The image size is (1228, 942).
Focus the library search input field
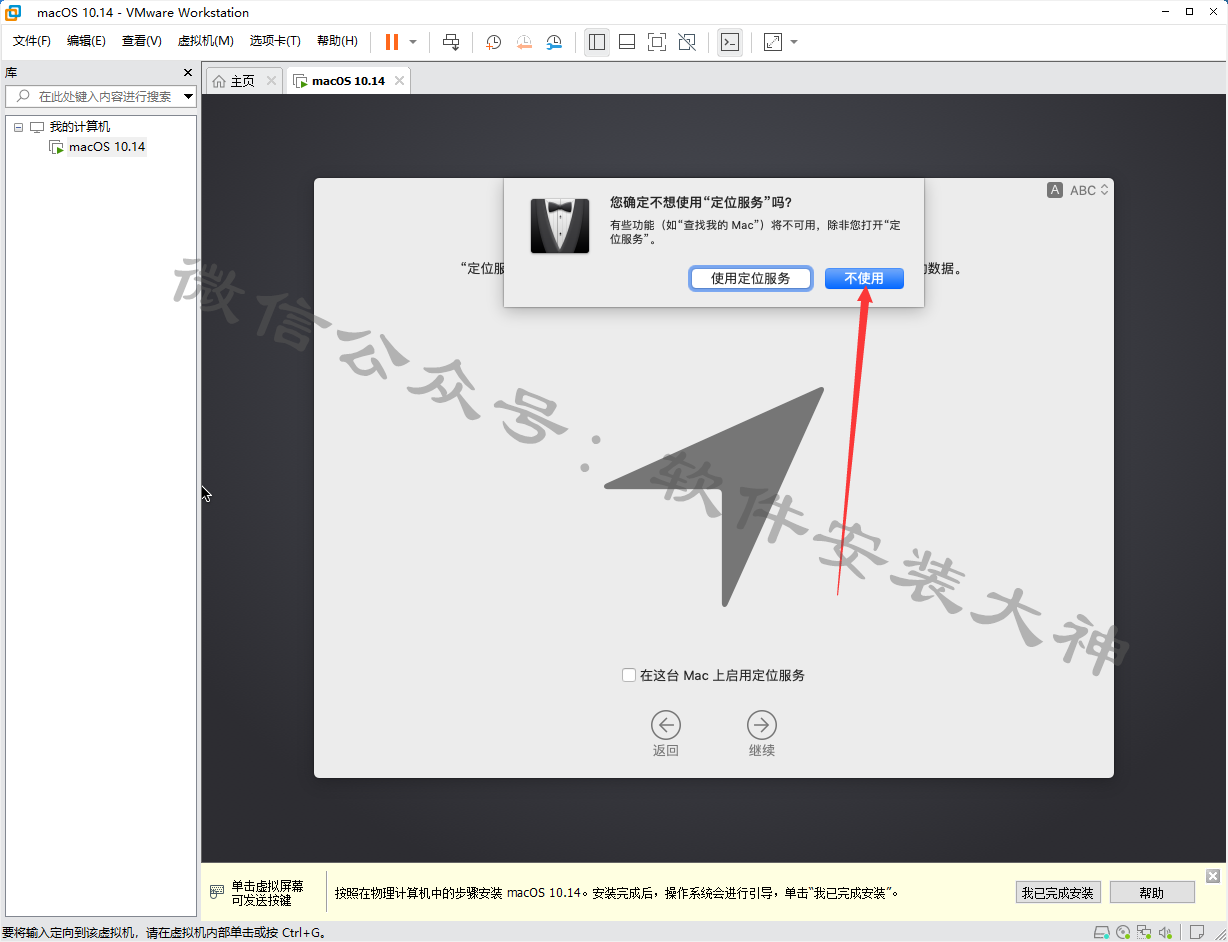101,96
